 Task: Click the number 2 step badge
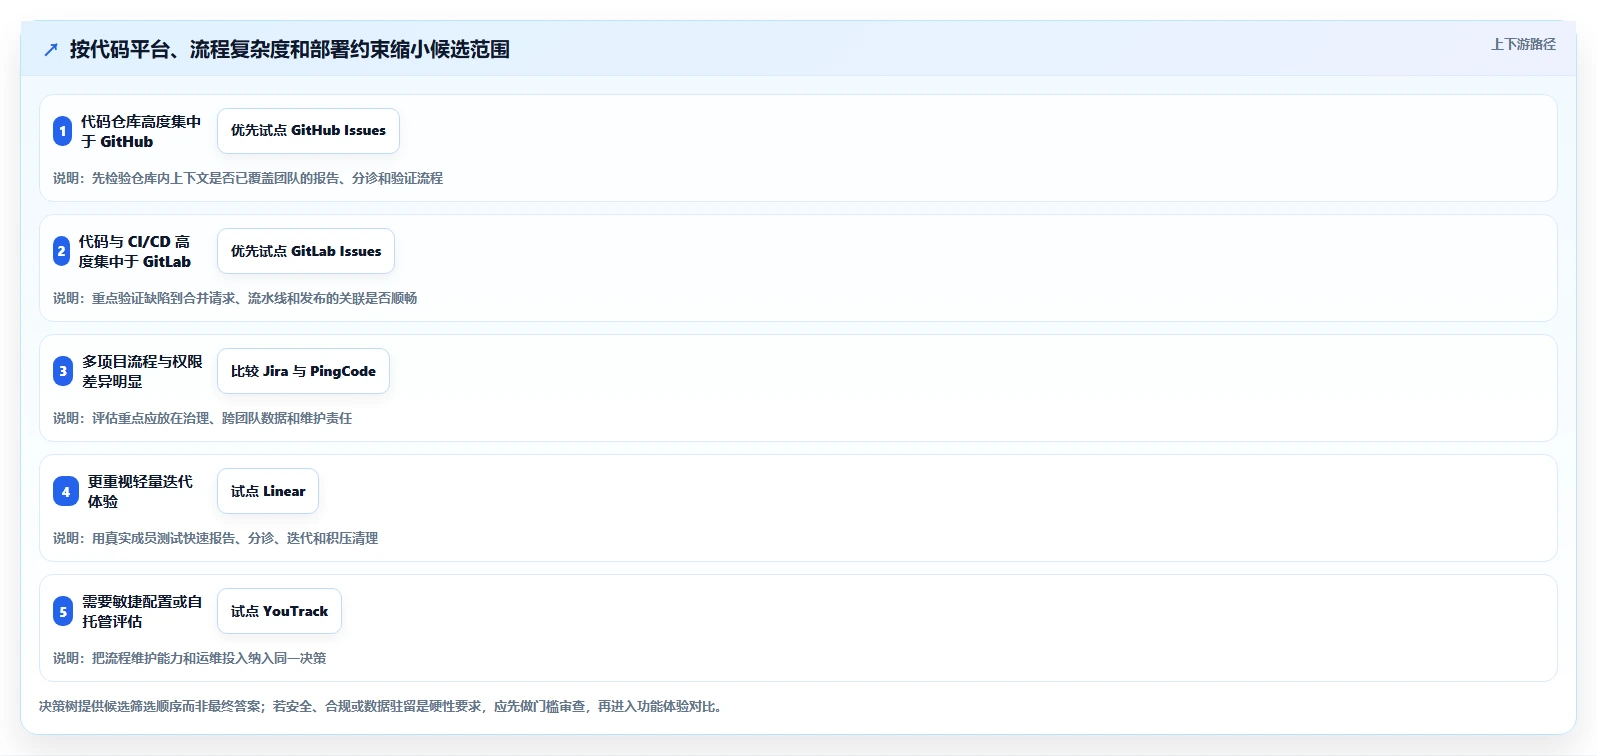[61, 251]
